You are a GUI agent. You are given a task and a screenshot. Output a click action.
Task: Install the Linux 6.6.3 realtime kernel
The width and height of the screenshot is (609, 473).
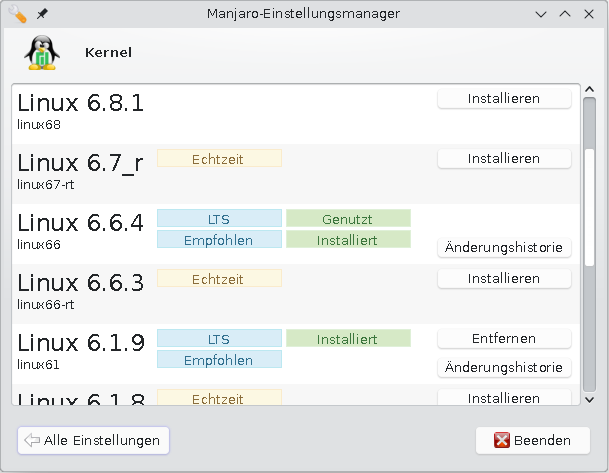504,279
